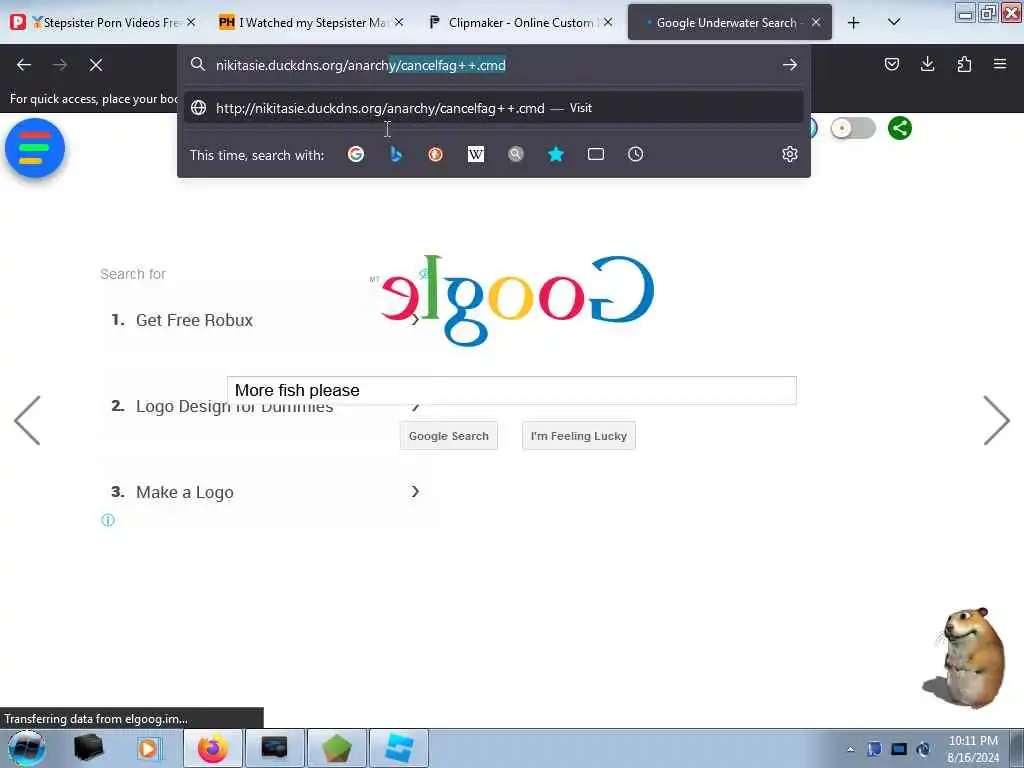Open the blue tilted-square taskbar app
The width and height of the screenshot is (1024, 768).
click(x=399, y=748)
